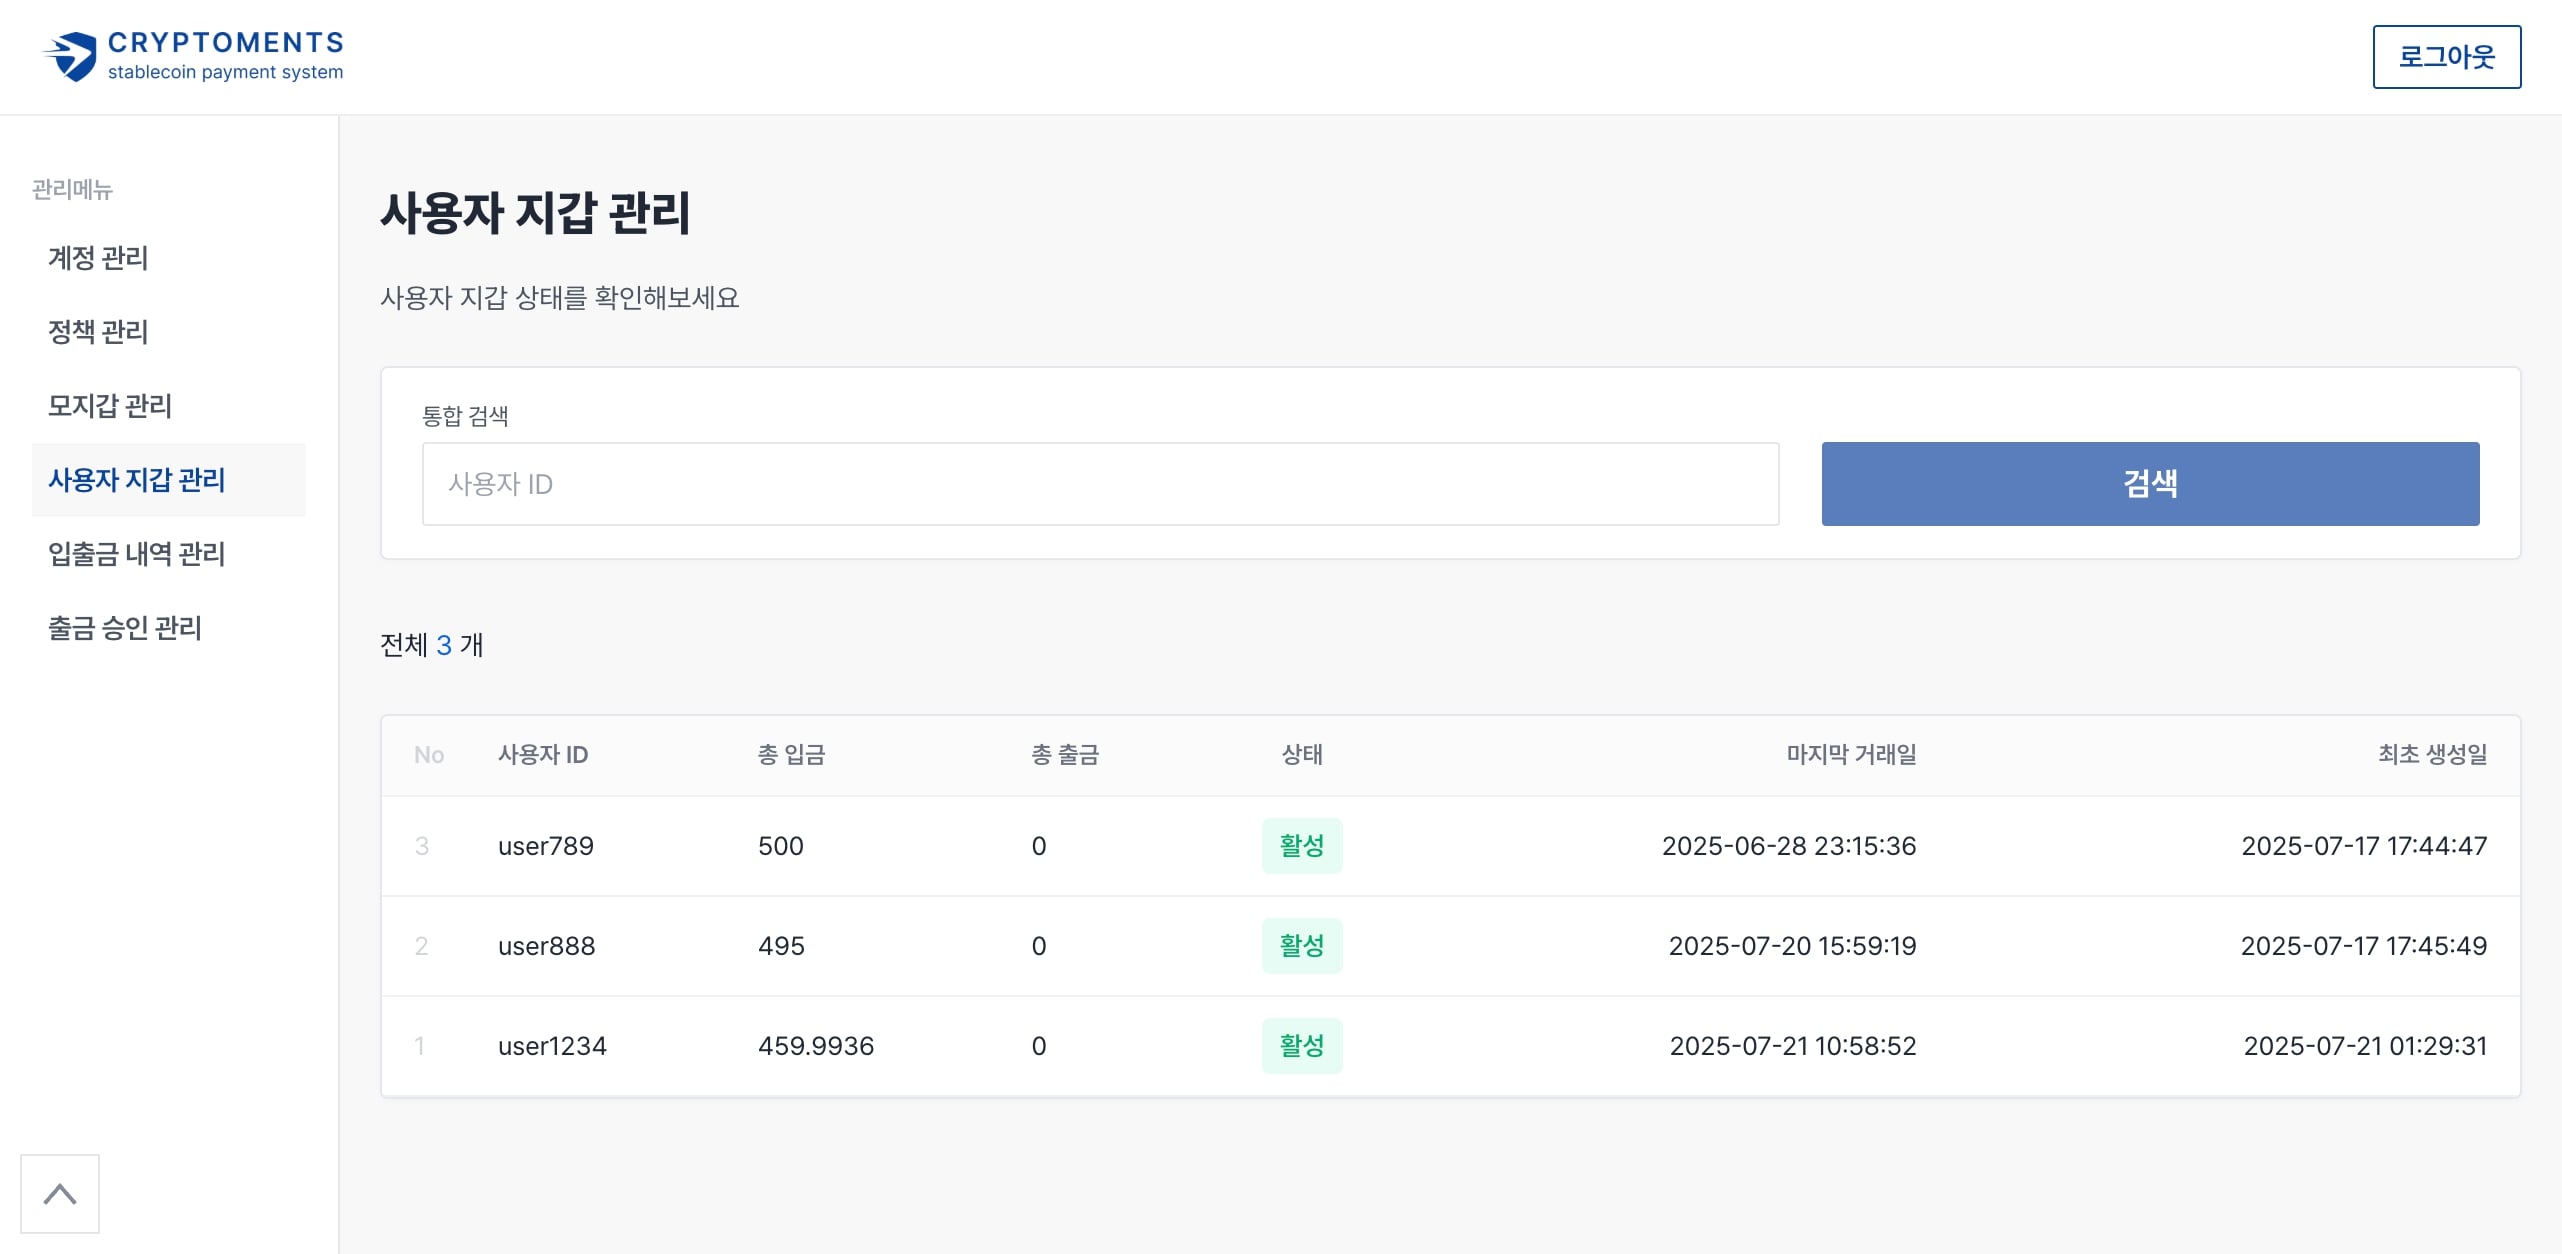The height and width of the screenshot is (1254, 2562).
Task: Focus the 사용자 ID search field
Action: (1100, 484)
